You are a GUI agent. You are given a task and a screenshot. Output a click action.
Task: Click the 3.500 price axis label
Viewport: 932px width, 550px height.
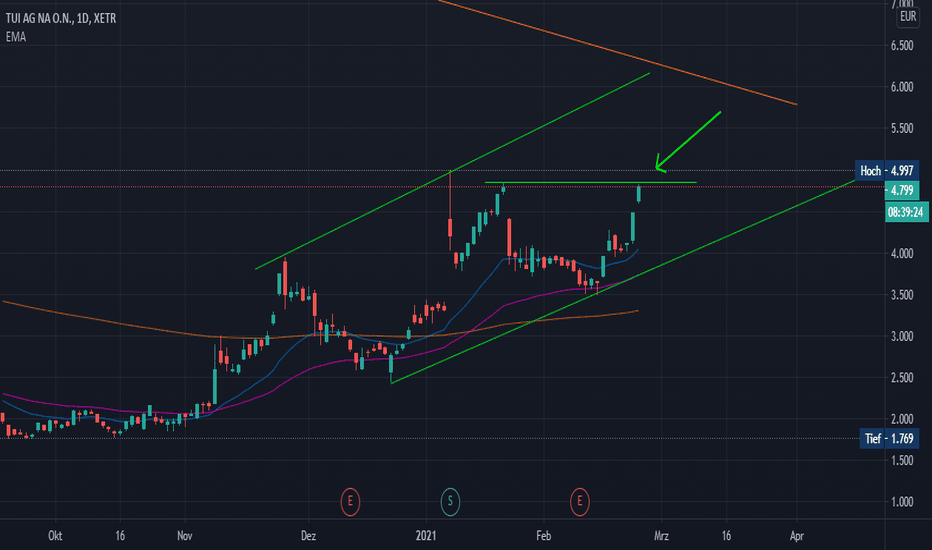902,295
